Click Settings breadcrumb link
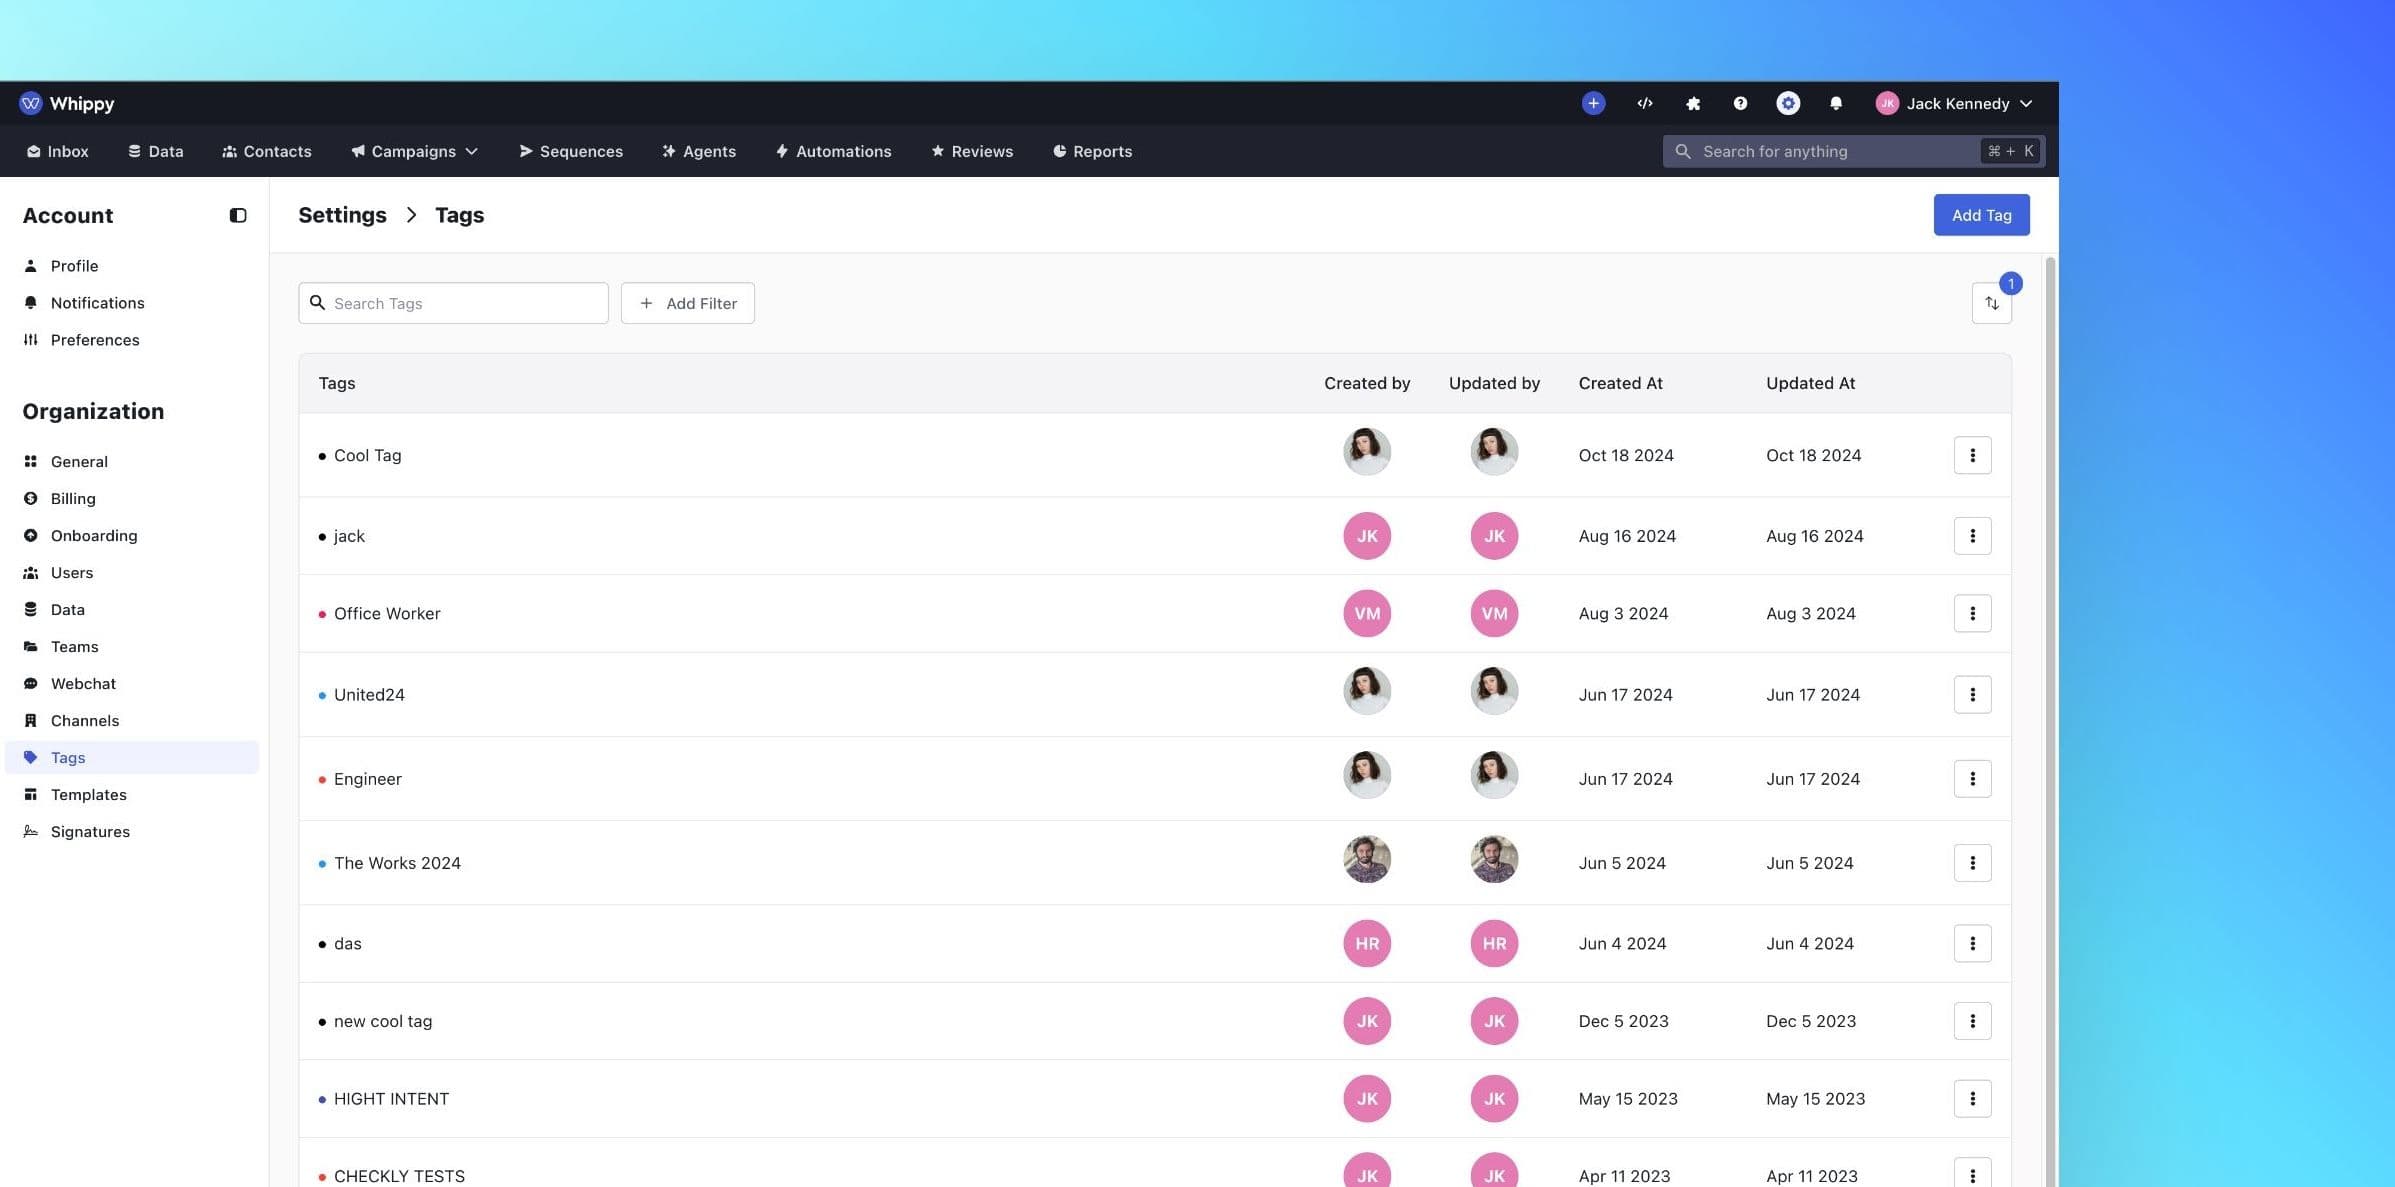 [342, 215]
